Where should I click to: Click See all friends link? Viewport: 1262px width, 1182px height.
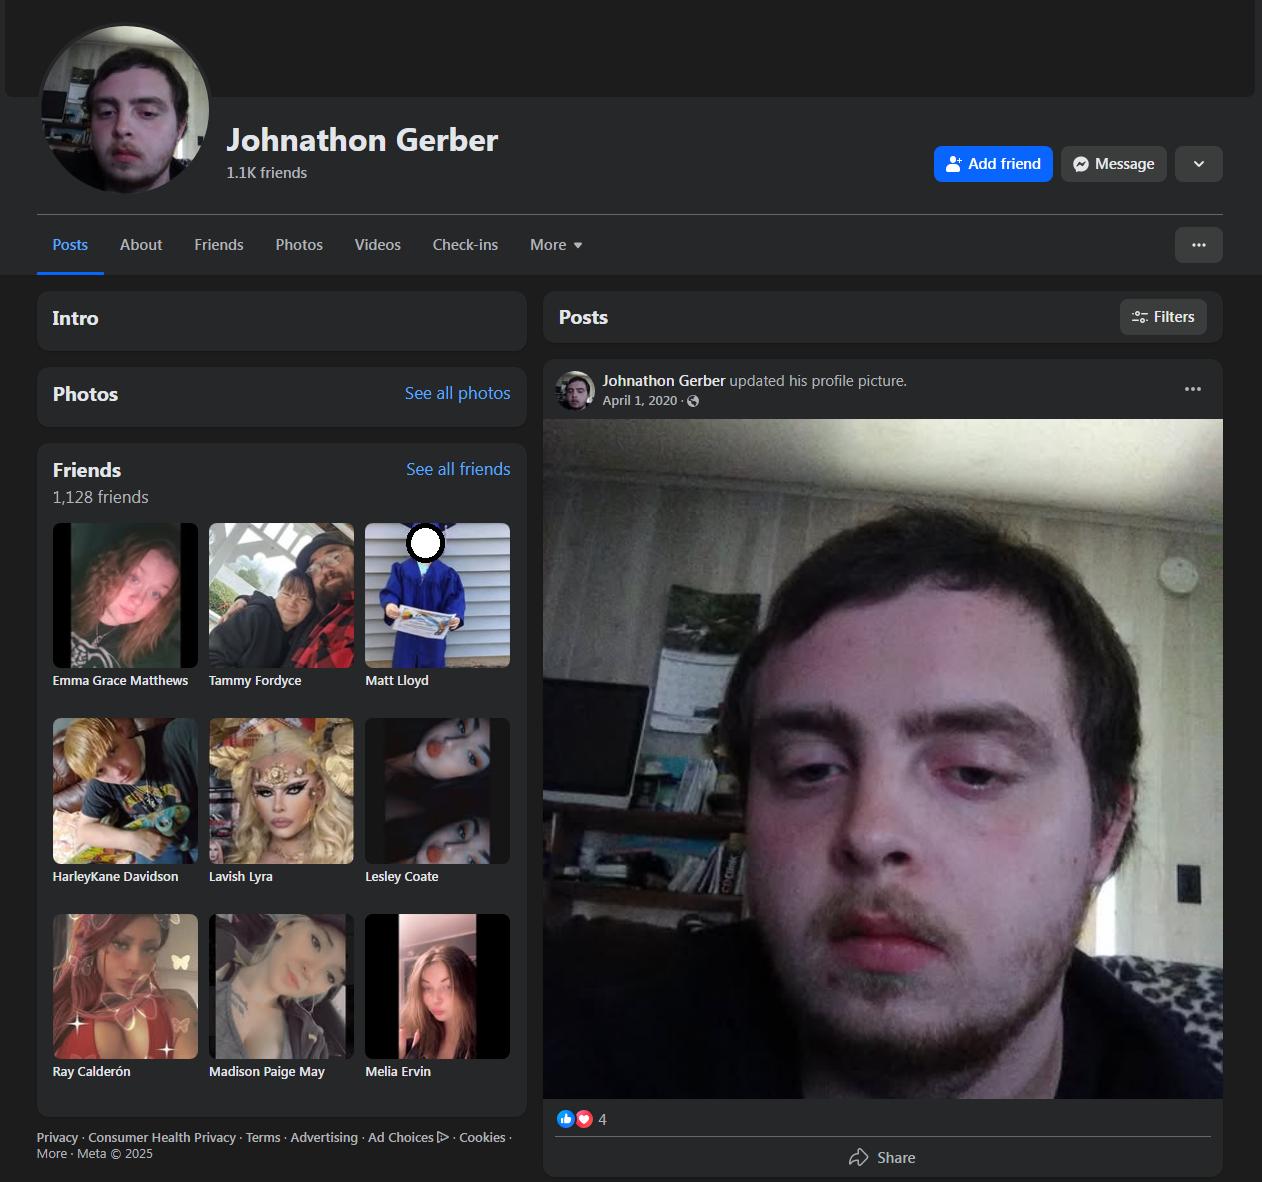coord(458,469)
